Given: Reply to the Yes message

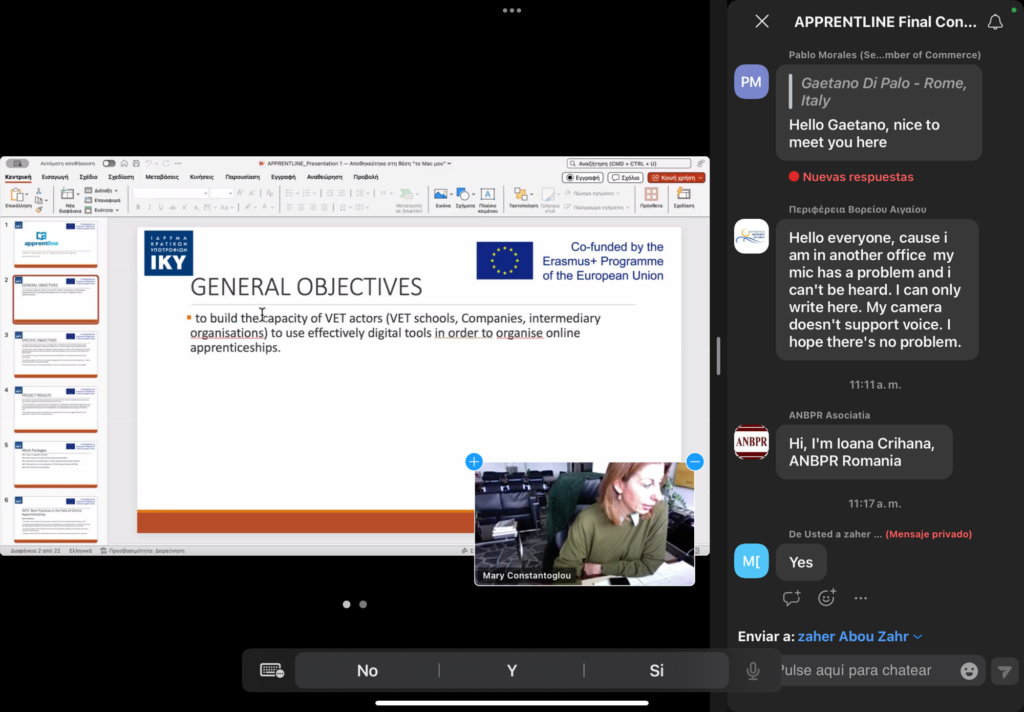Looking at the screenshot, I should click(x=792, y=598).
